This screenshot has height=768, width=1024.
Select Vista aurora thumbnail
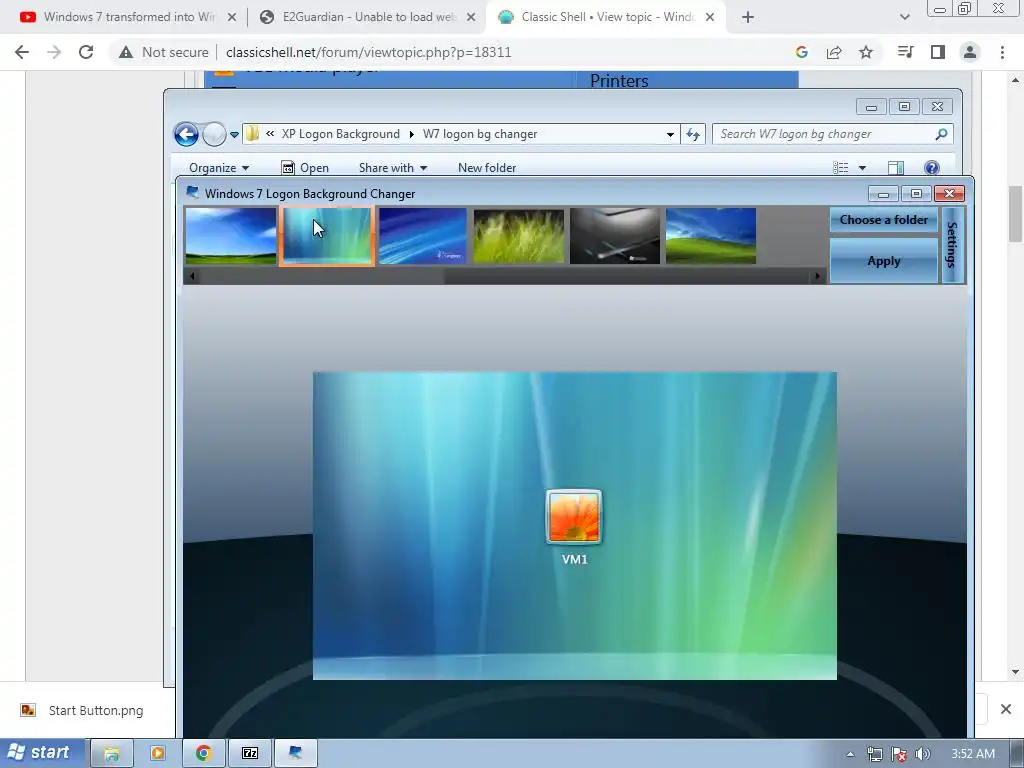click(x=327, y=236)
